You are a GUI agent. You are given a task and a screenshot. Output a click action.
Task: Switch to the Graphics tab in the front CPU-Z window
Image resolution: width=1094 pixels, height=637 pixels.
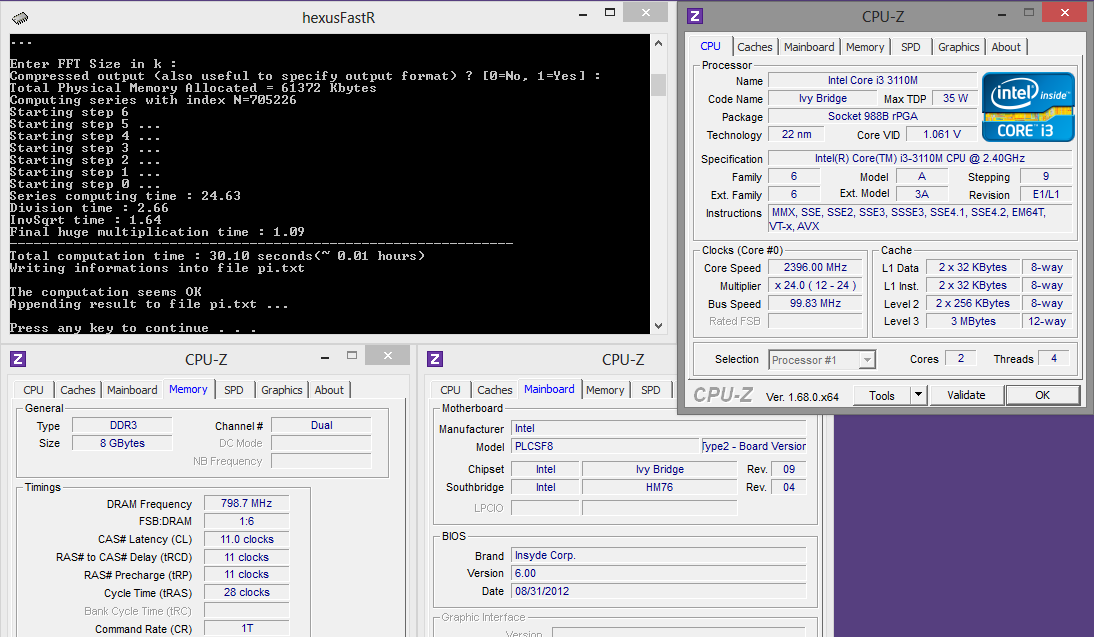click(x=959, y=47)
